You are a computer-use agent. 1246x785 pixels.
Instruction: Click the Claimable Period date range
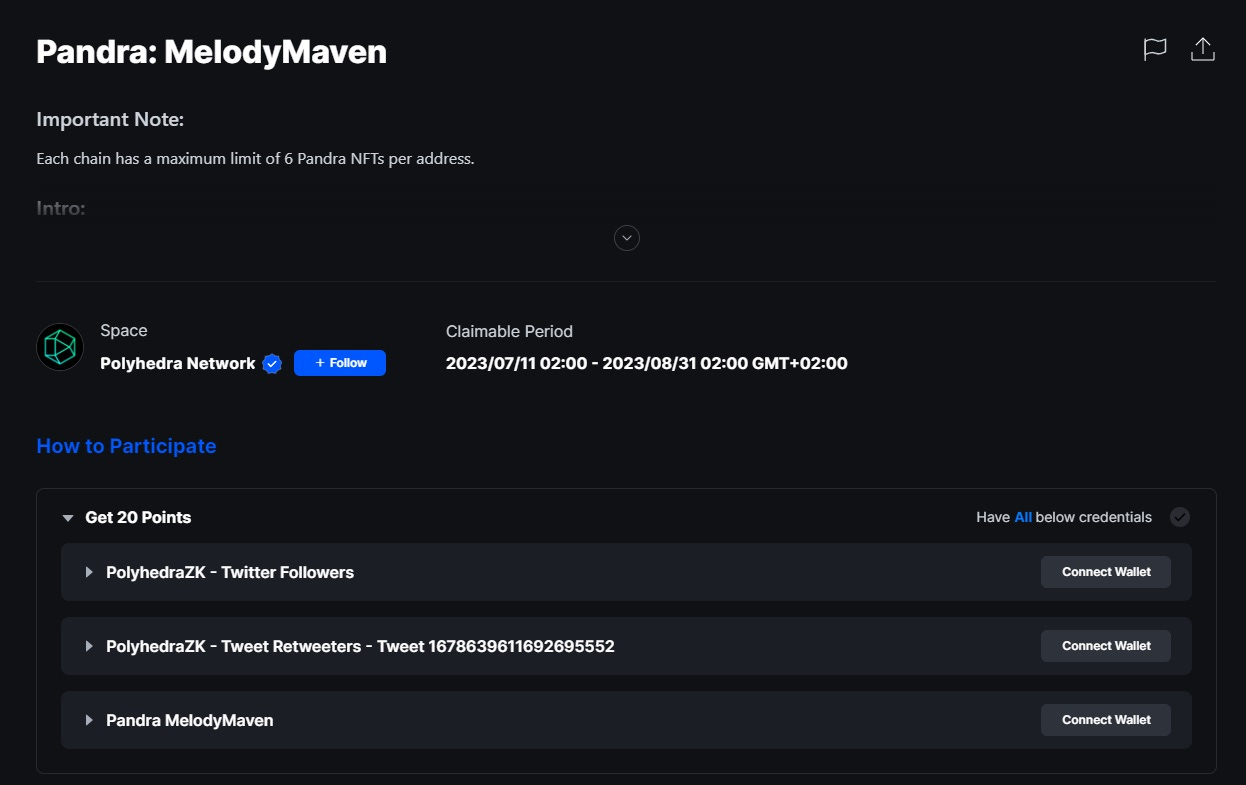[x=647, y=364]
